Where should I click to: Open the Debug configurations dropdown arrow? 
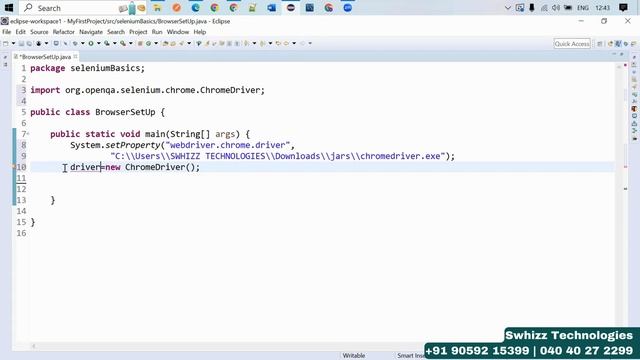pos(82,43)
